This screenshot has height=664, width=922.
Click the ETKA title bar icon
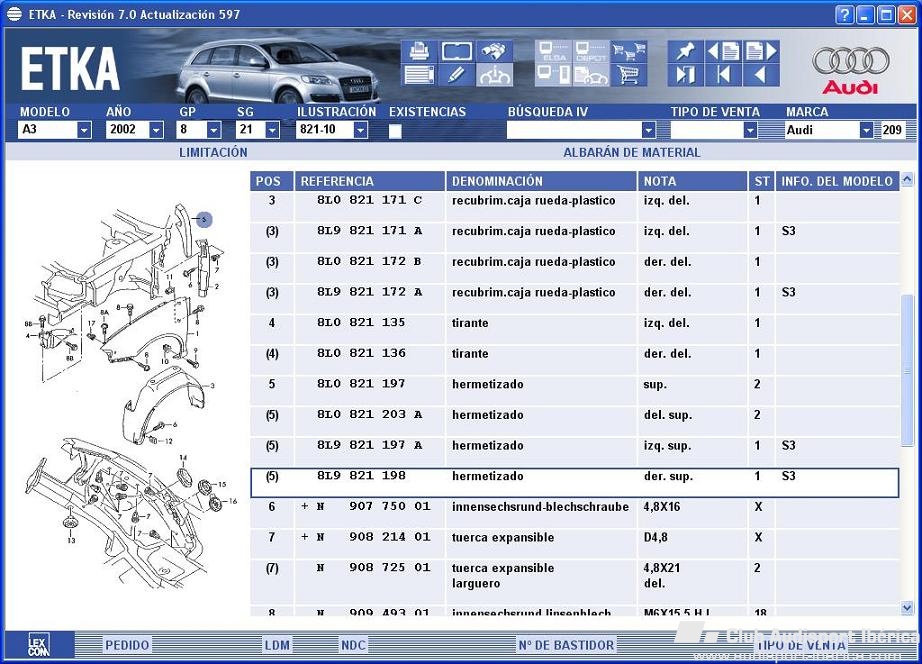pyautogui.click(x=14, y=14)
